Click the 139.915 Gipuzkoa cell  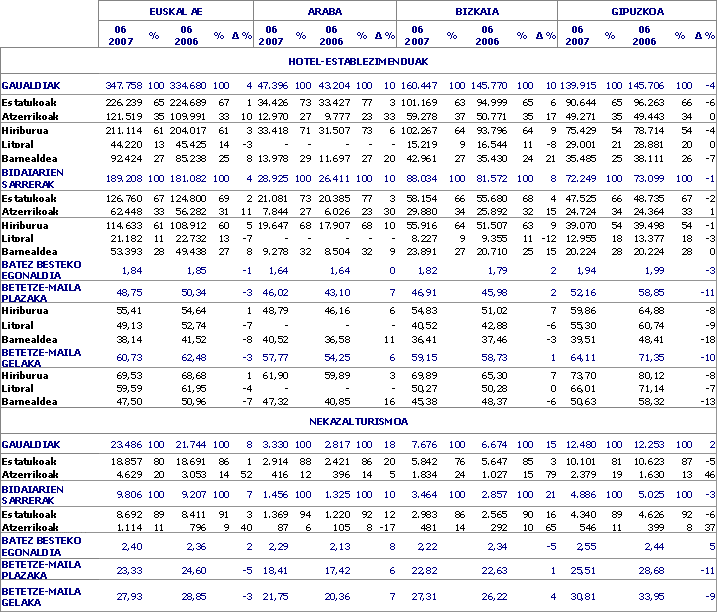[579, 86]
